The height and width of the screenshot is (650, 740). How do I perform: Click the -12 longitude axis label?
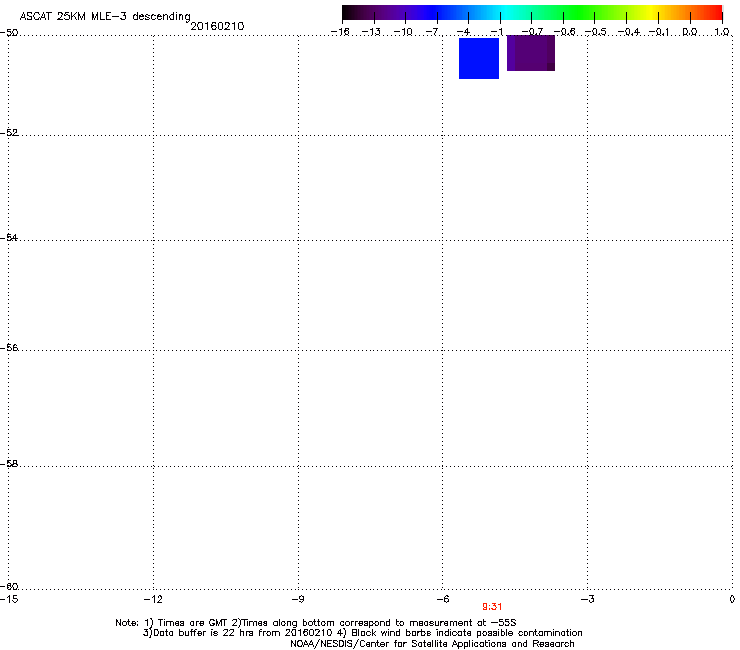pos(153,599)
